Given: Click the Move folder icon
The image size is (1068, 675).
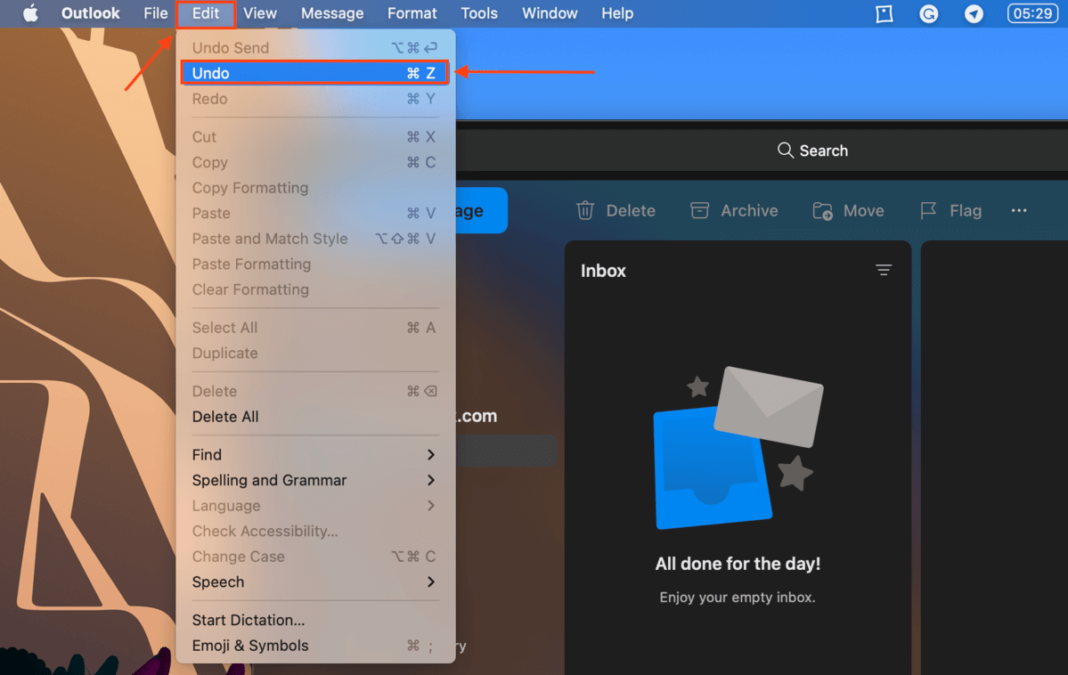Looking at the screenshot, I should click(x=822, y=211).
